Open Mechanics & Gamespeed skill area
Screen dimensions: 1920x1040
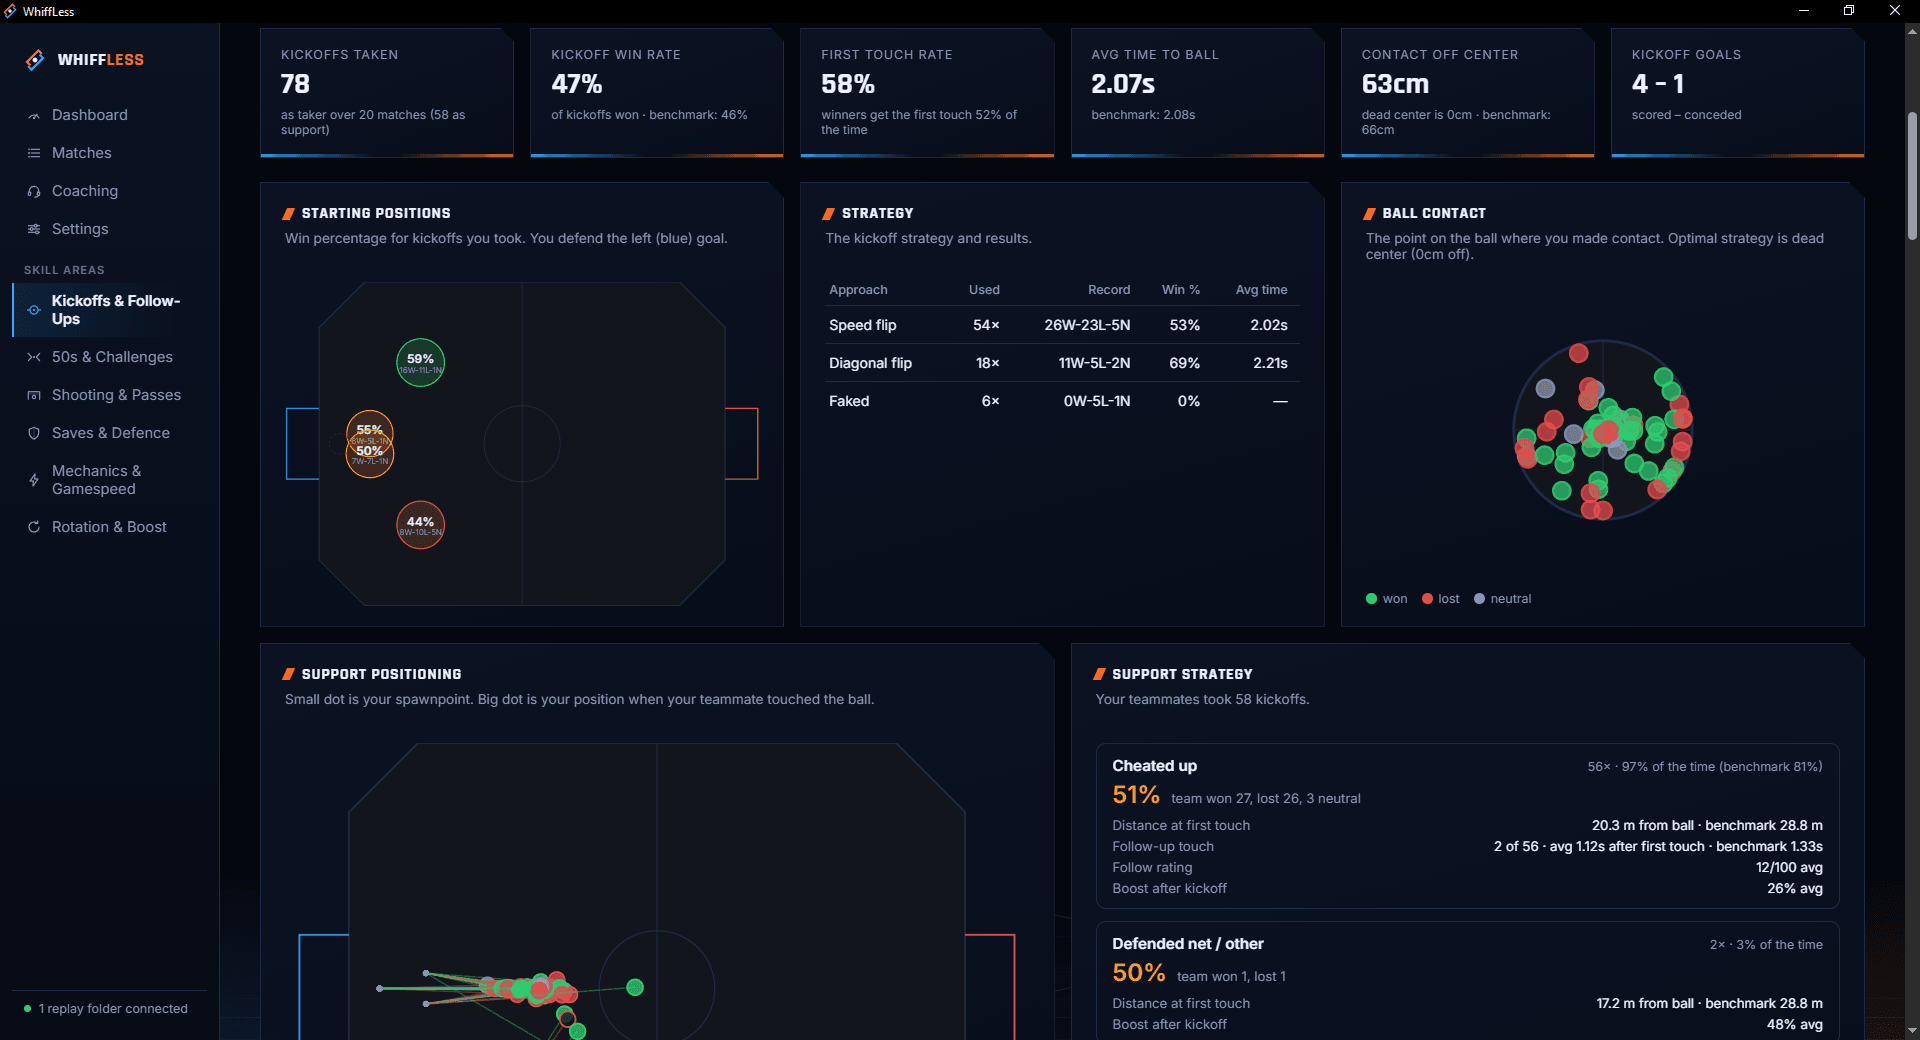point(96,480)
